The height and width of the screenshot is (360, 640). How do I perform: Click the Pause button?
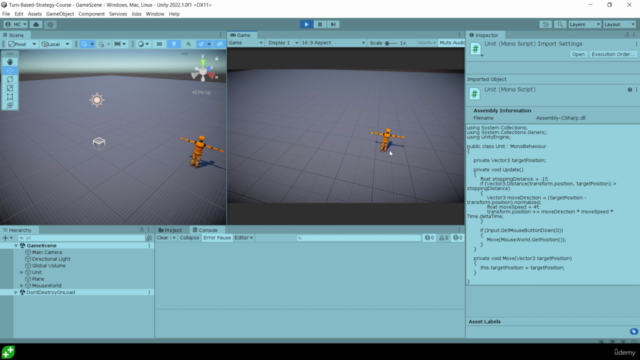320,24
